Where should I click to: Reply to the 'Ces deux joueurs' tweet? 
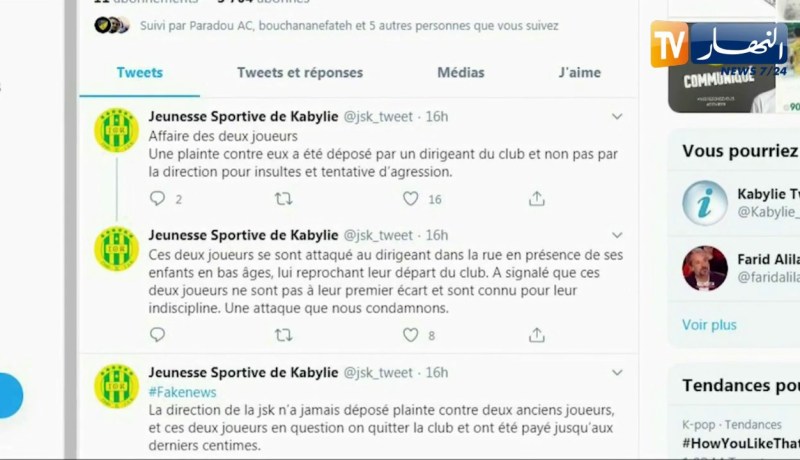[x=157, y=335]
